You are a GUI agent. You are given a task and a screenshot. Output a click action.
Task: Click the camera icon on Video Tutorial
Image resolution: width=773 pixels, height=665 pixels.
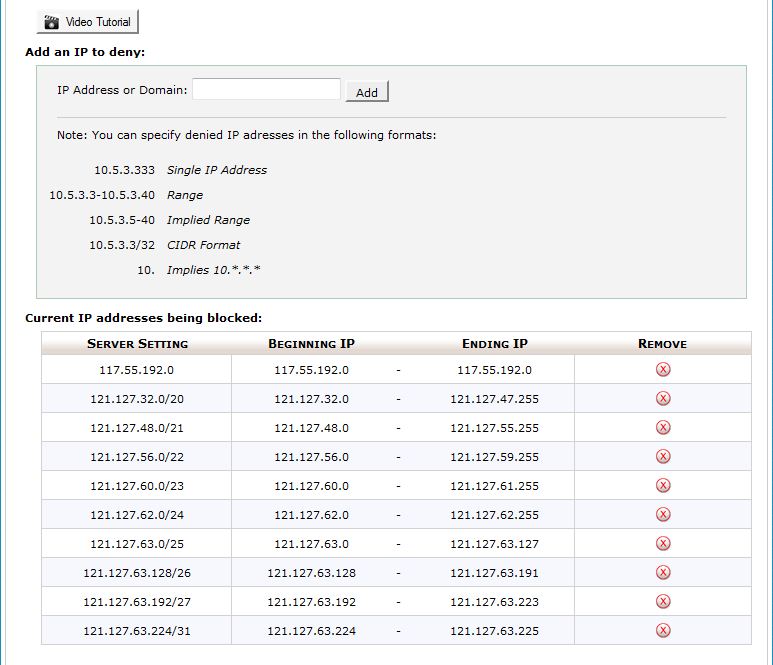tap(52, 22)
